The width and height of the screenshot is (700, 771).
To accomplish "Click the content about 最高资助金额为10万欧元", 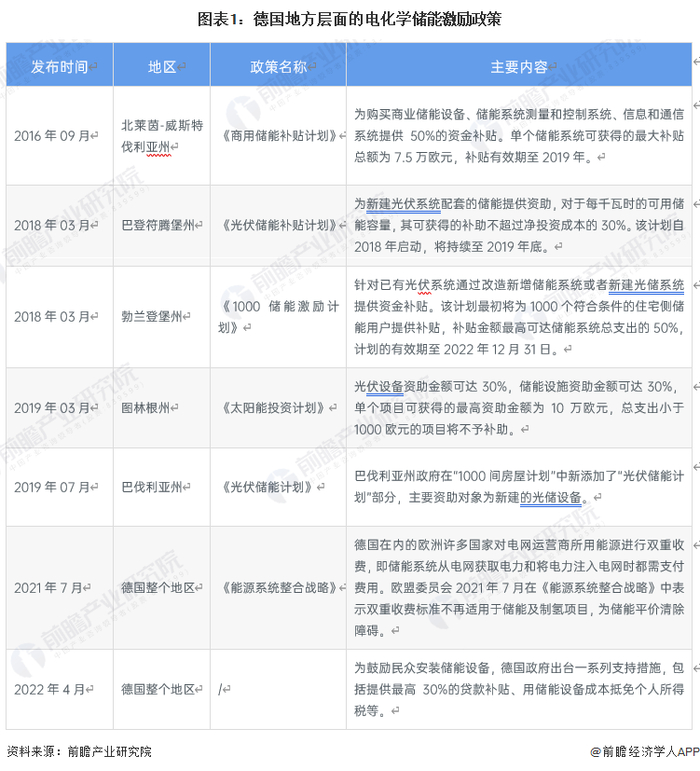I will pyautogui.click(x=519, y=408).
